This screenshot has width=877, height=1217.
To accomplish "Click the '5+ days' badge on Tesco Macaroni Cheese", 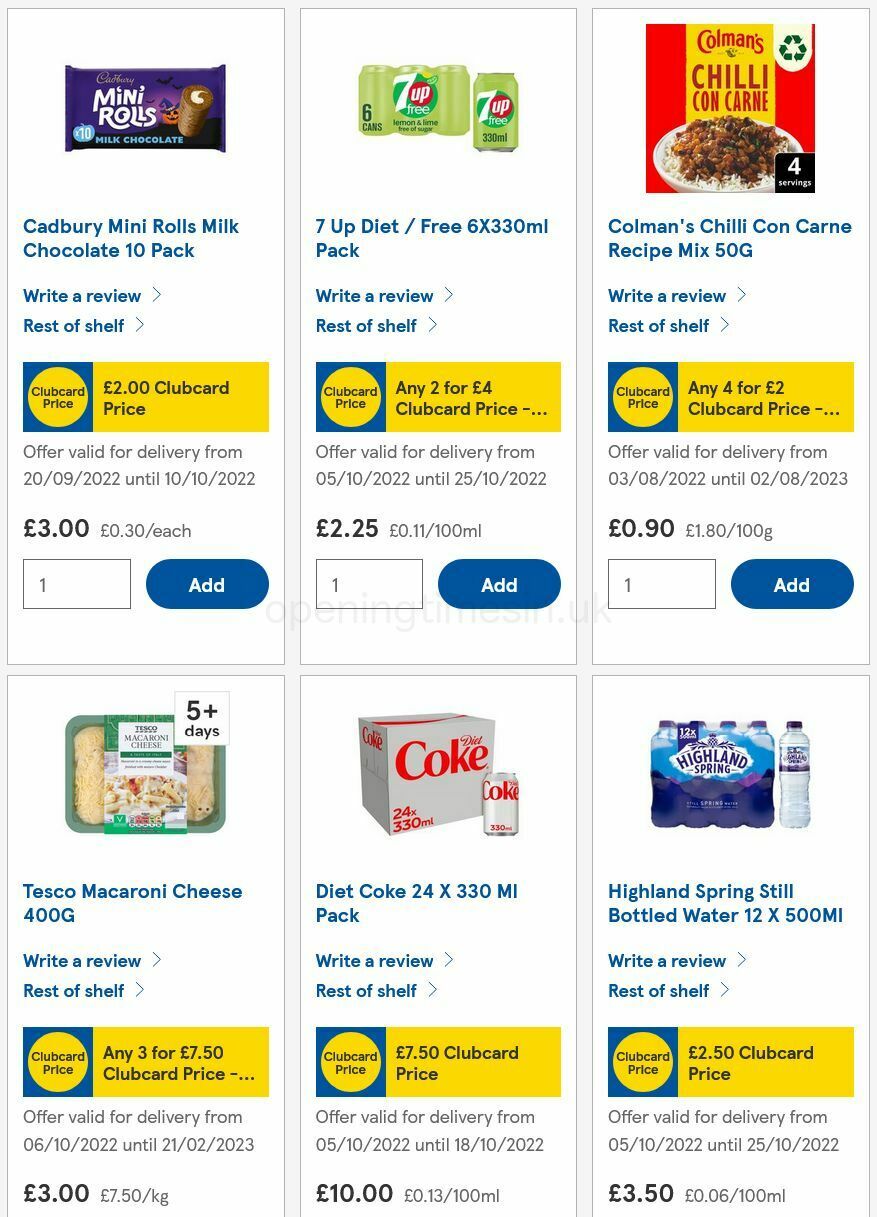I will 202,717.
